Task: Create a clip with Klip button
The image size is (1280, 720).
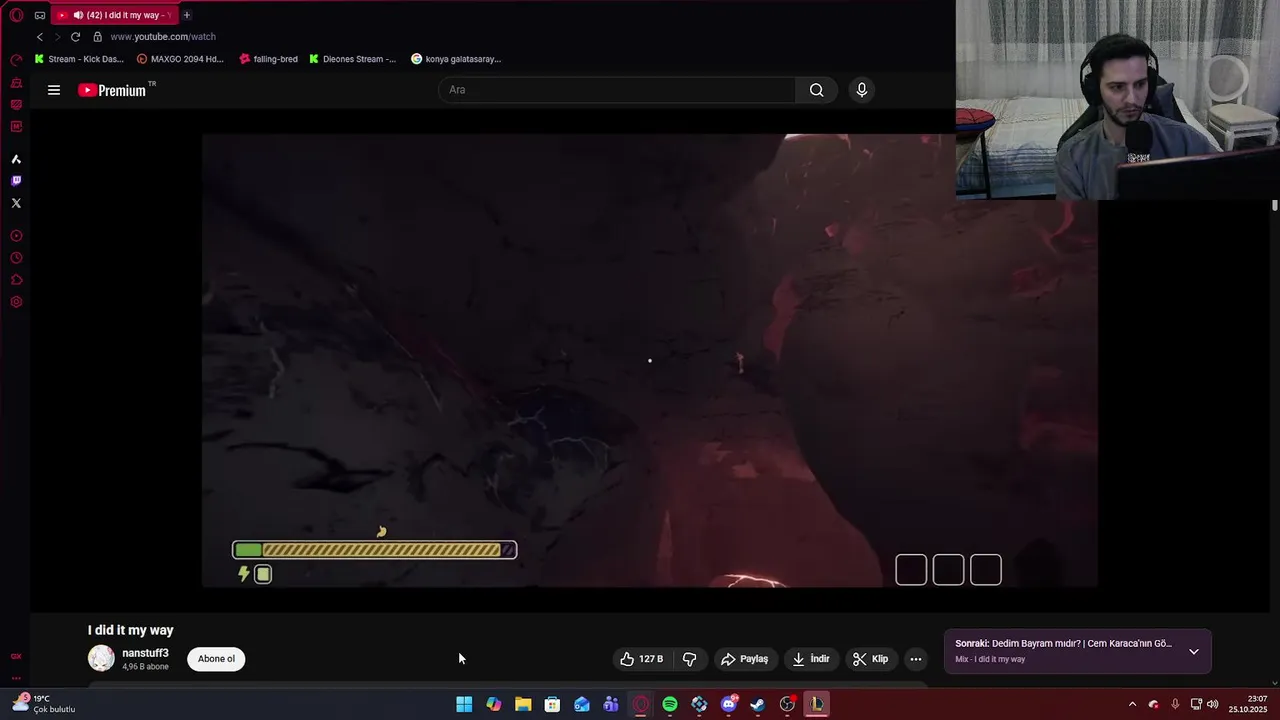Action: click(870, 659)
